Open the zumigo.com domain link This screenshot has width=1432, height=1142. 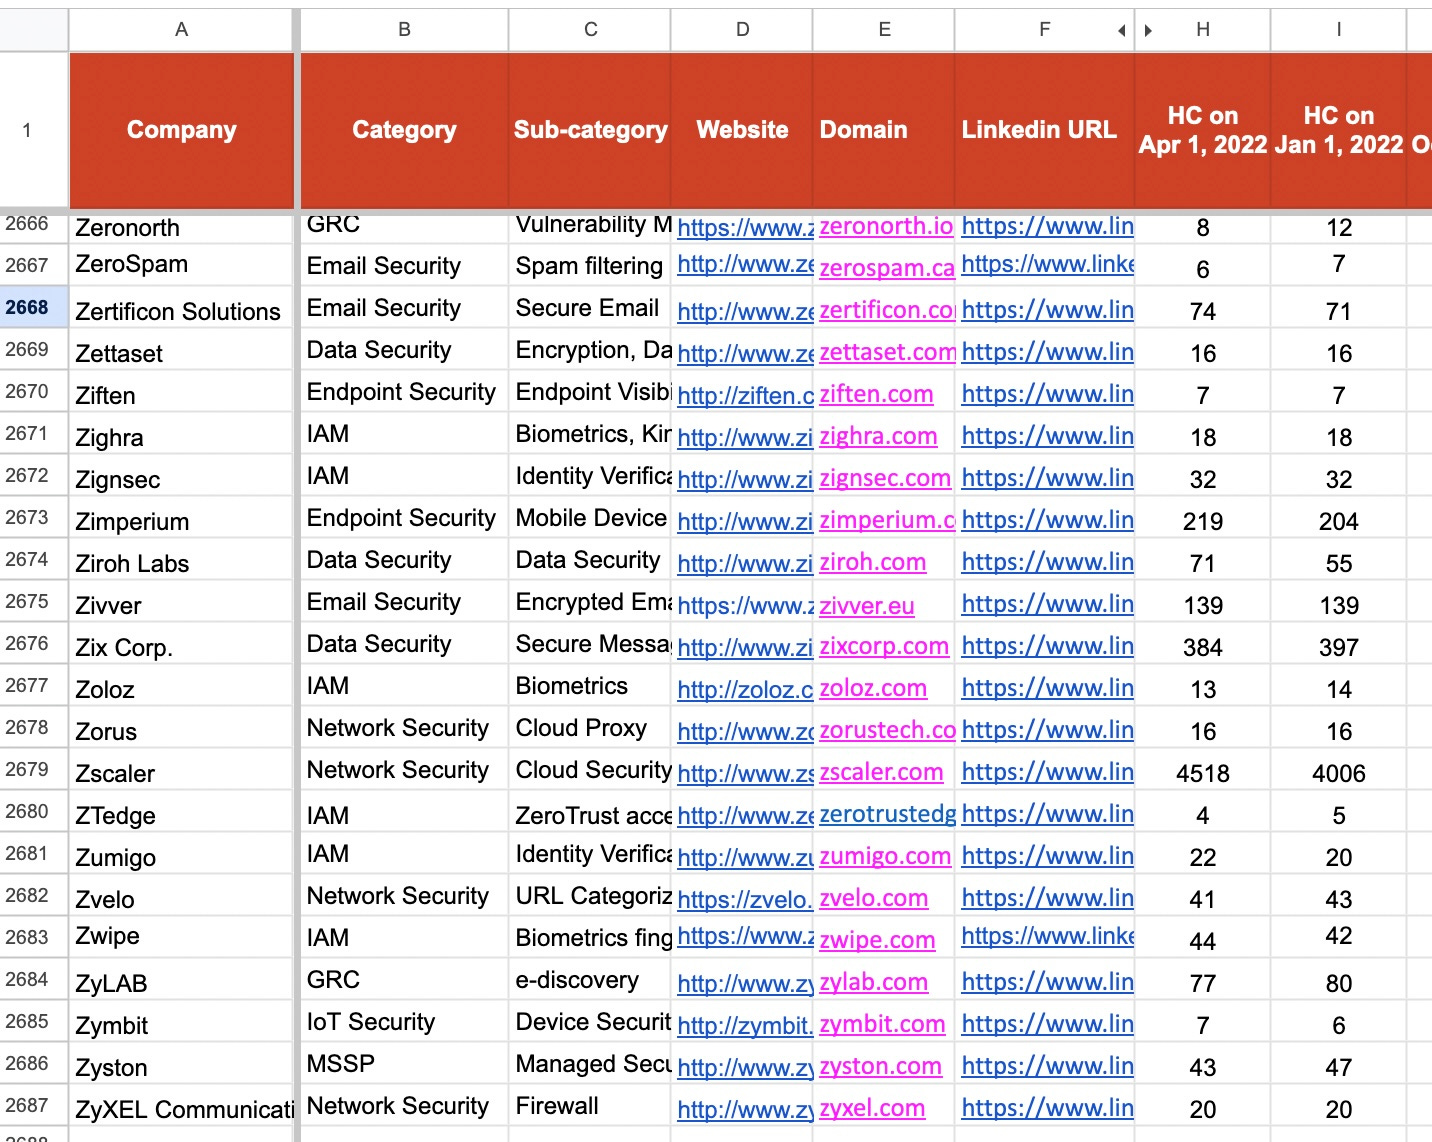point(885,856)
